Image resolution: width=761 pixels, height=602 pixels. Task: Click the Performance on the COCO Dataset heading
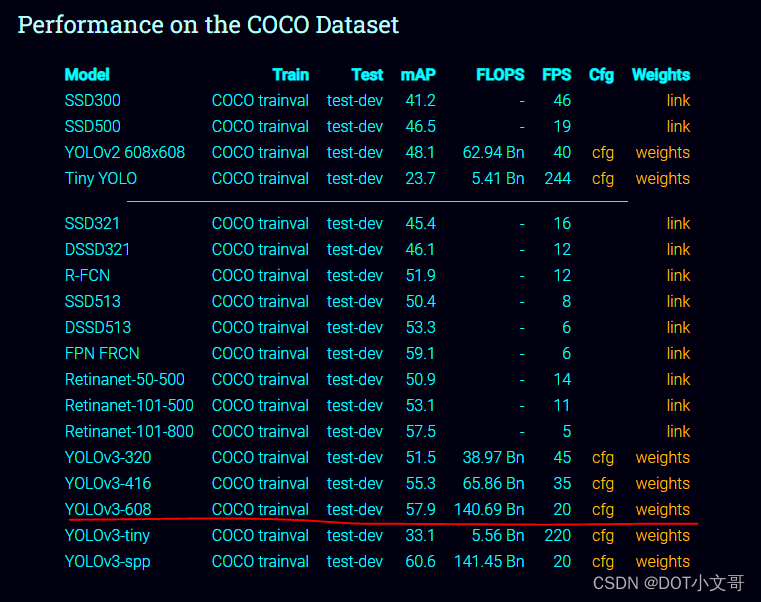[x=208, y=24]
